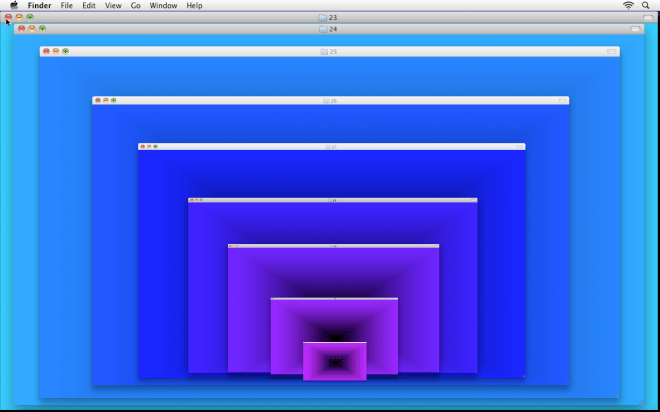Click the Spotlight search magnifier icon
This screenshot has width=660, height=412.
[646, 6]
